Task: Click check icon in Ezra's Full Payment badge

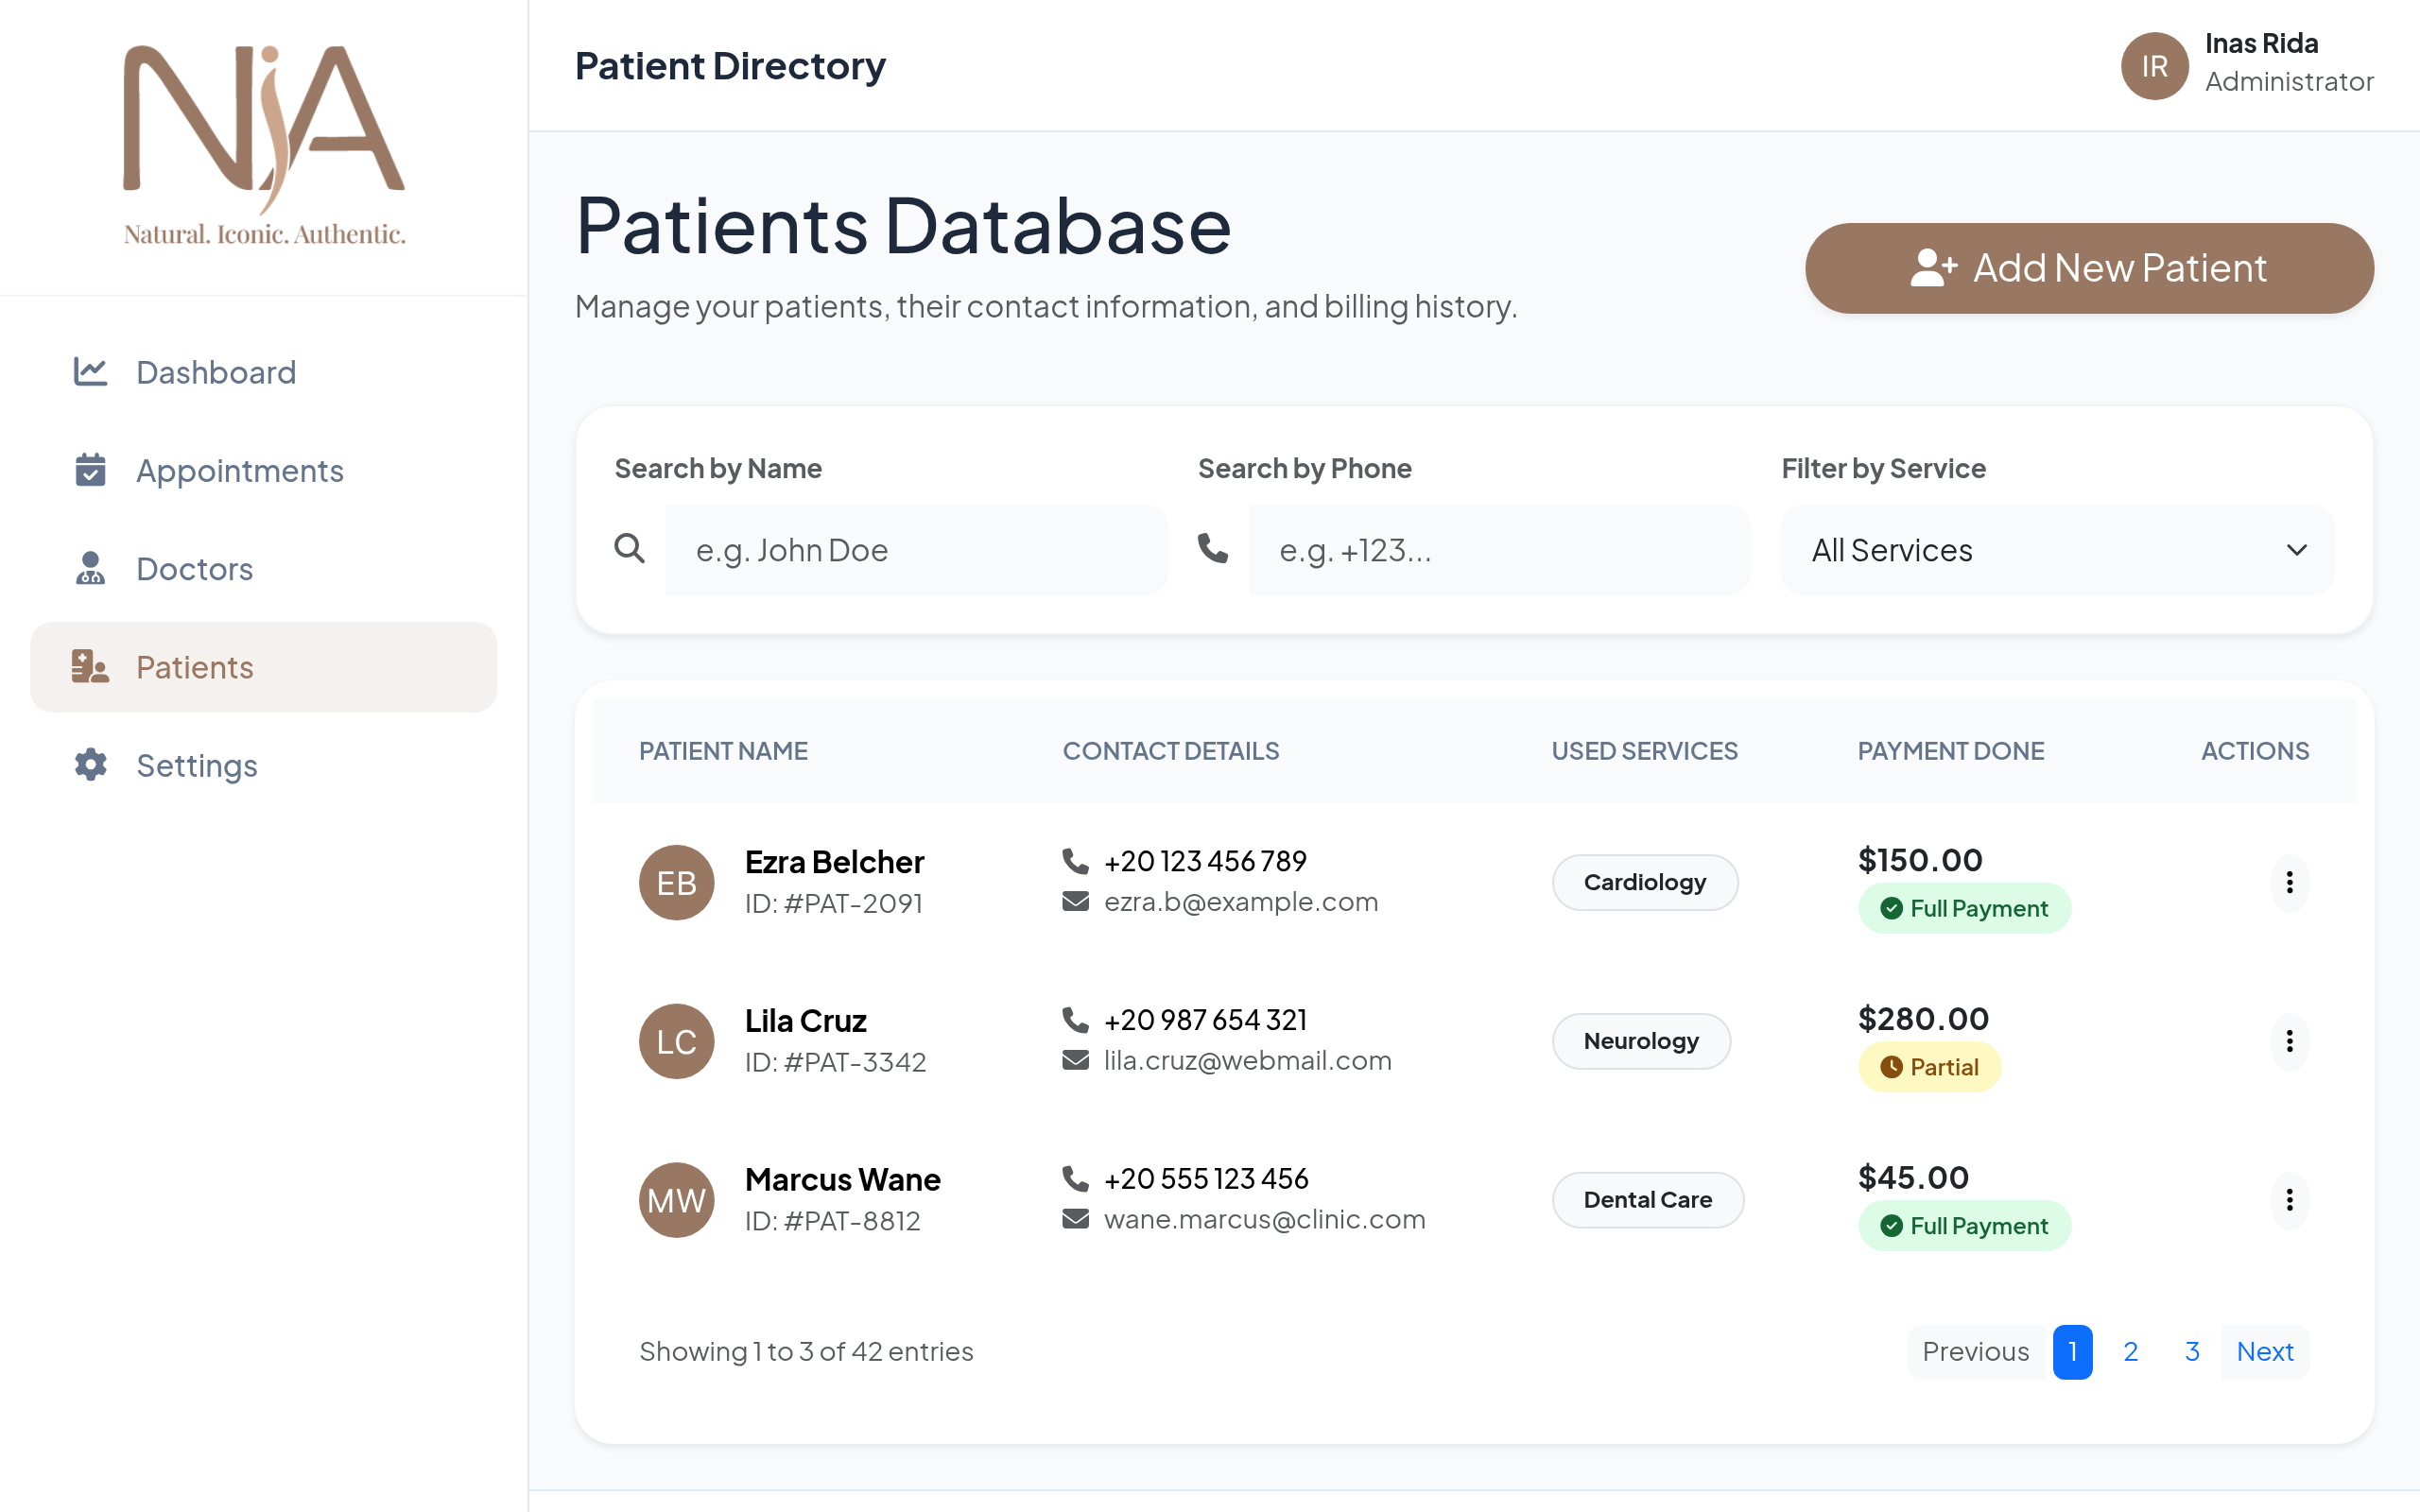Action: 1891,908
